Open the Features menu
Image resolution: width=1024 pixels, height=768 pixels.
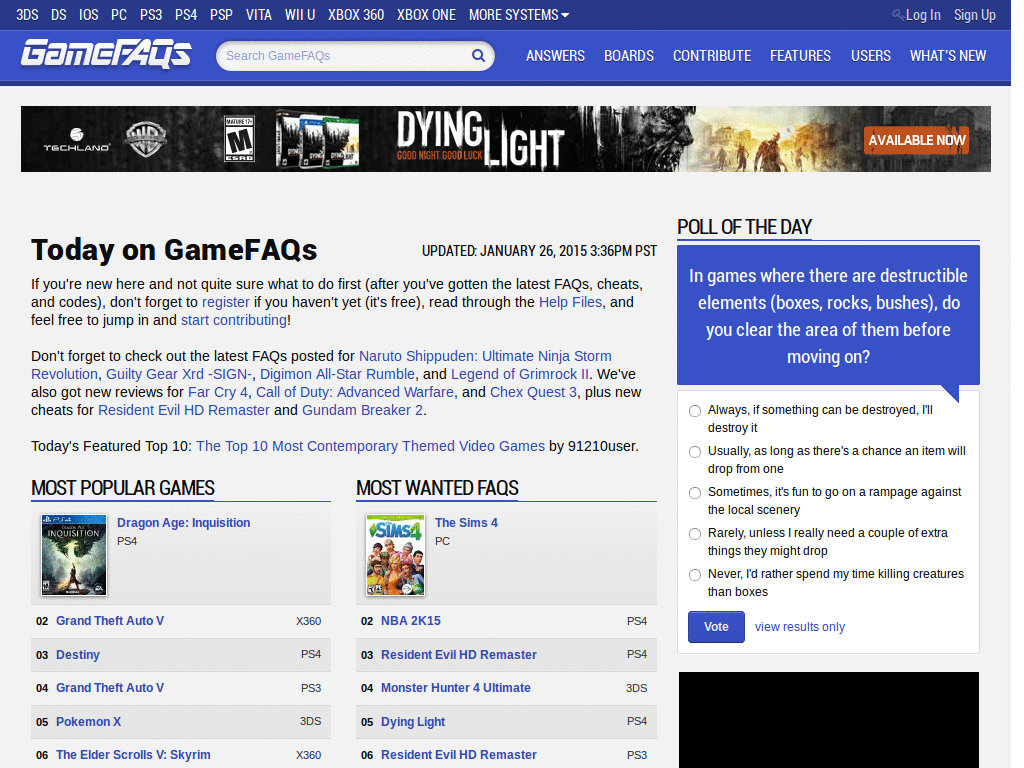tap(801, 56)
